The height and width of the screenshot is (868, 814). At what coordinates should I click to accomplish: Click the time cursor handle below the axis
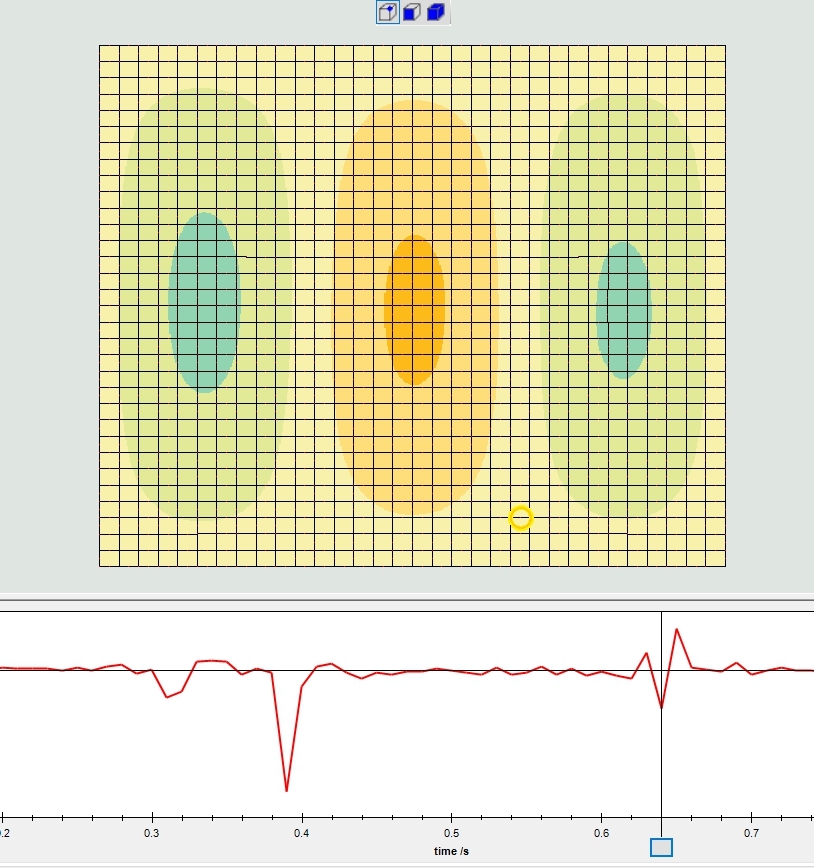[661, 848]
